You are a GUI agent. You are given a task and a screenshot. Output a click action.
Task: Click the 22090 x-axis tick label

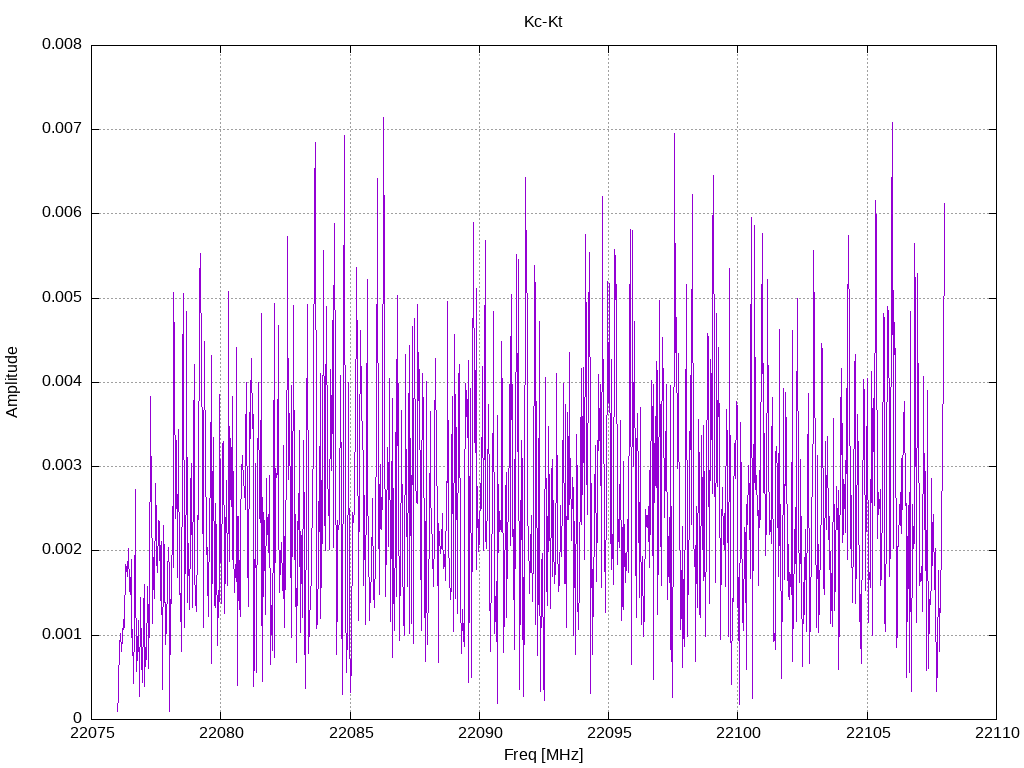(479, 733)
